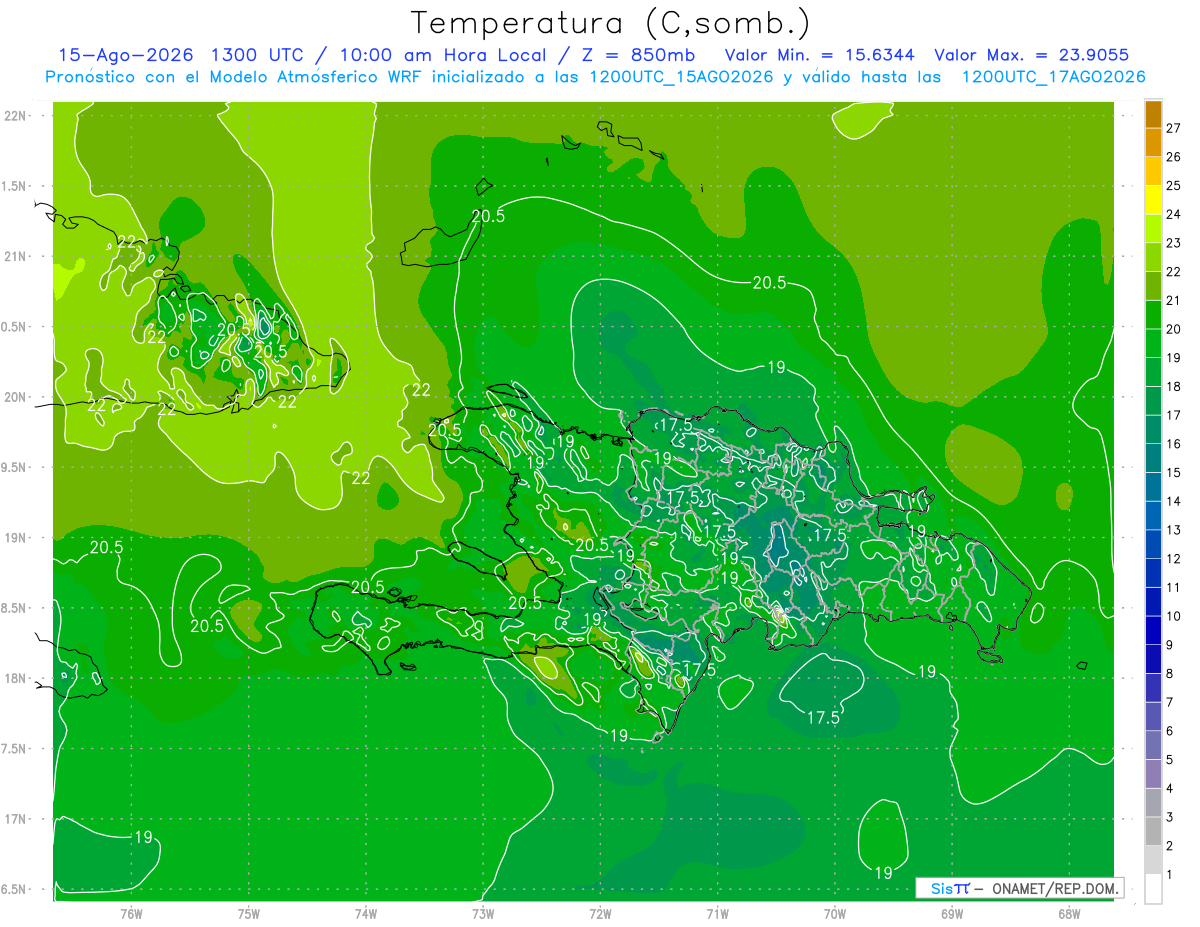1200x927 pixels.
Task: Click the "18N" latitude axis label
Action: click(x=17, y=678)
